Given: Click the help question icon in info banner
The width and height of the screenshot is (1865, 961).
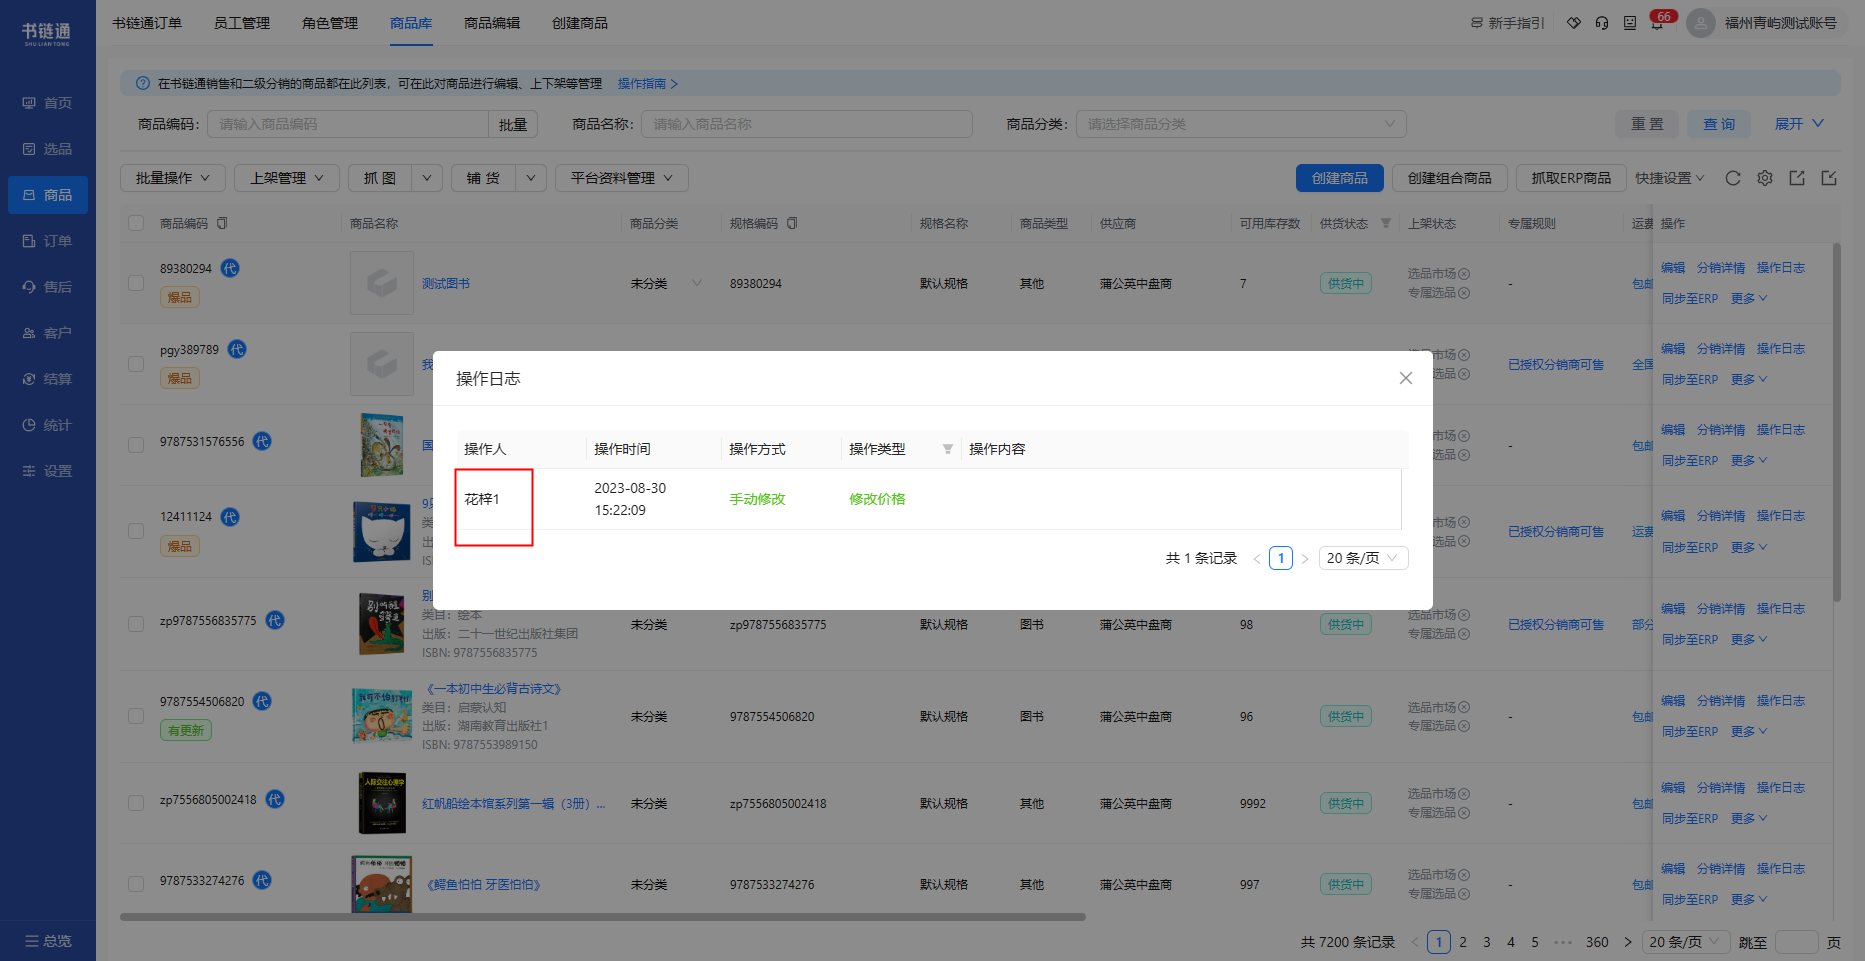Looking at the screenshot, I should 143,83.
